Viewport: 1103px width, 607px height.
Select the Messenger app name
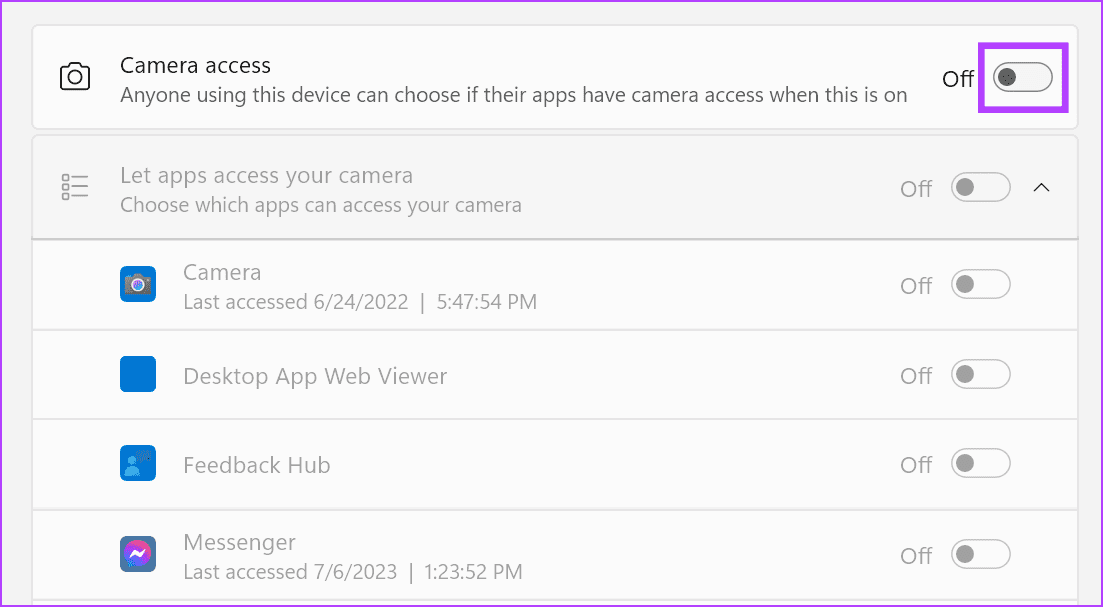coord(239,542)
